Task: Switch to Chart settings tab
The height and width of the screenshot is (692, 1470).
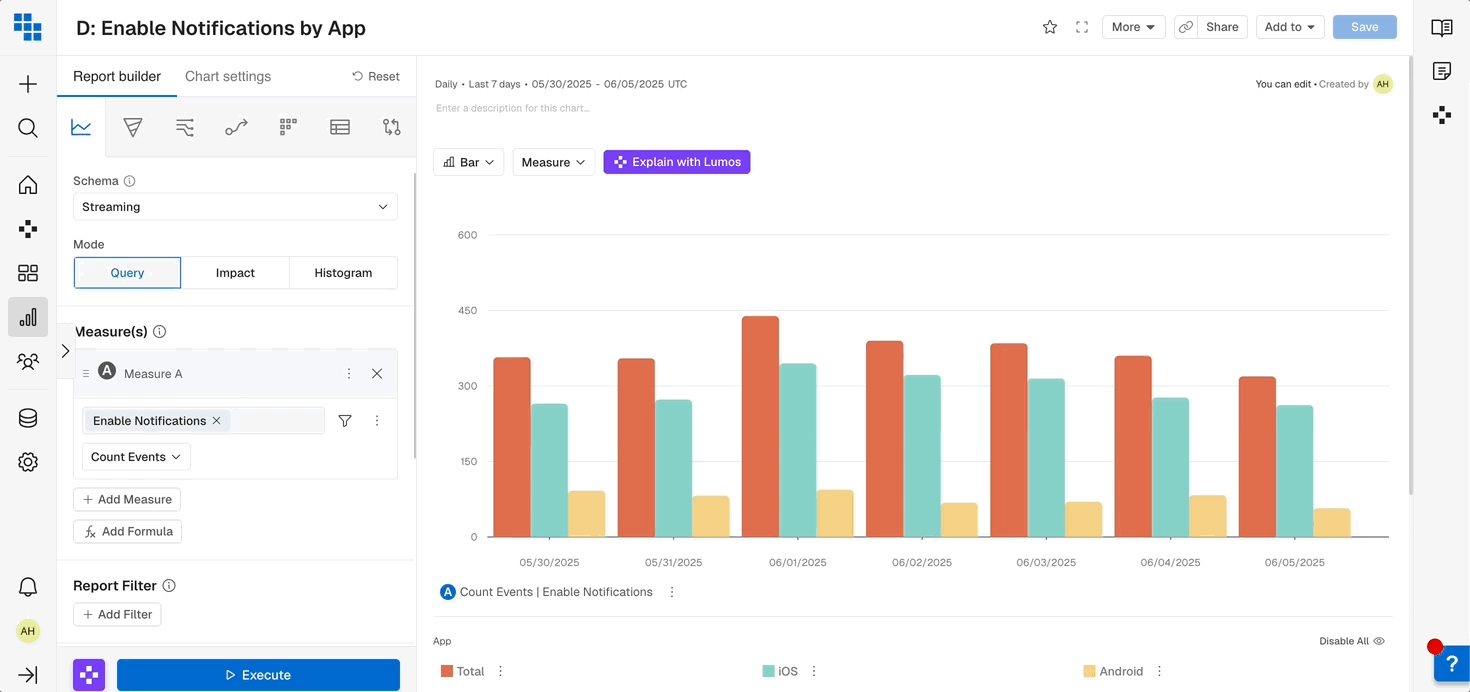Action: 228,76
